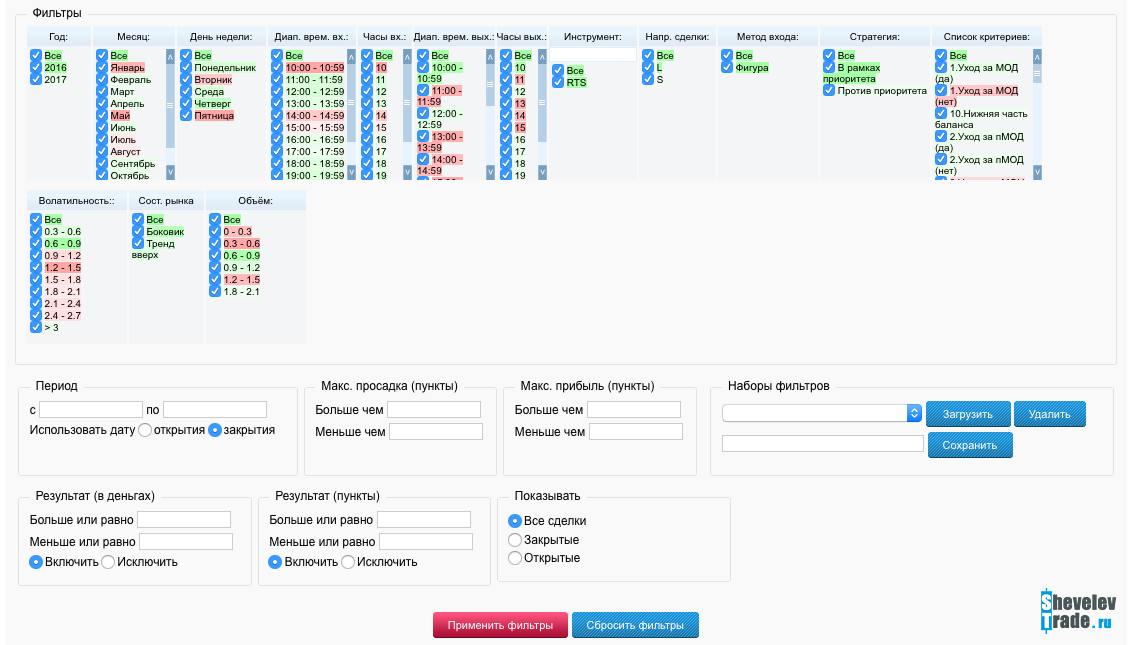
Task: Click the Сбросить фильтры button
Action: click(x=635, y=625)
